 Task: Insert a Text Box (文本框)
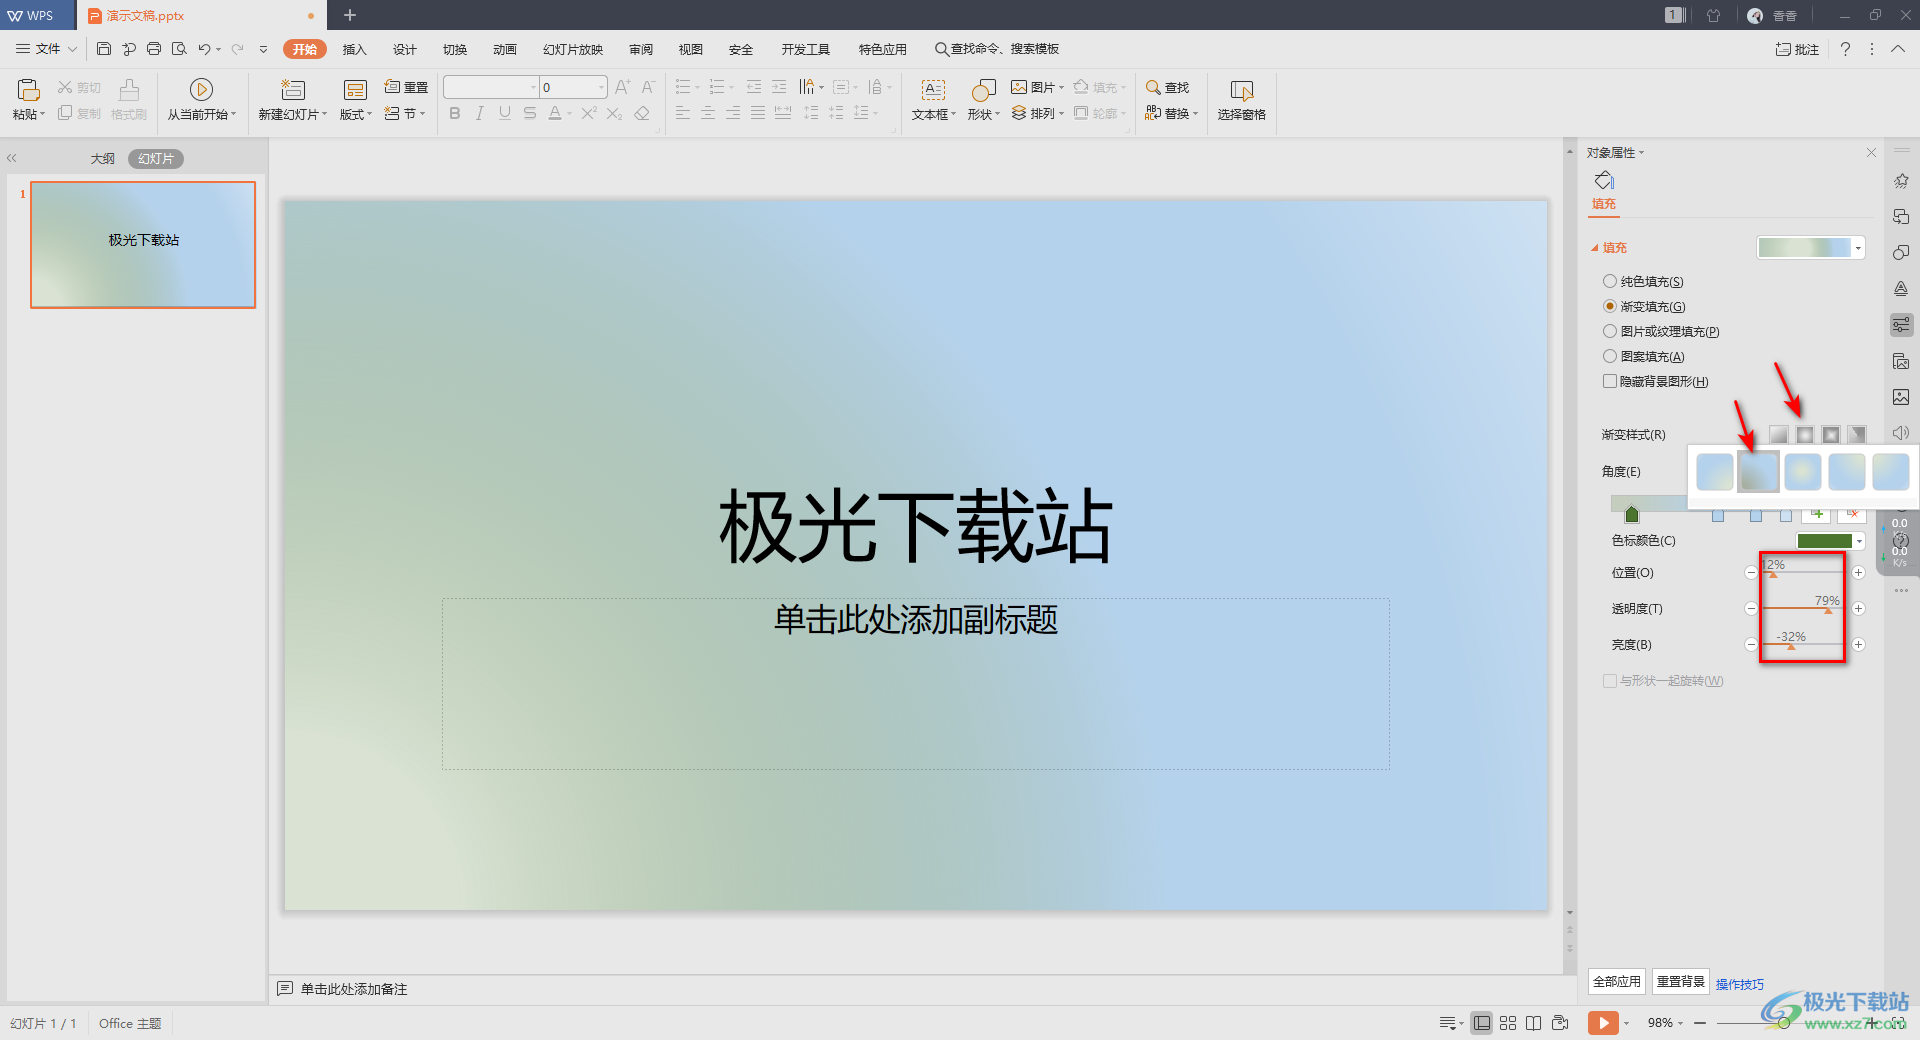tap(933, 100)
